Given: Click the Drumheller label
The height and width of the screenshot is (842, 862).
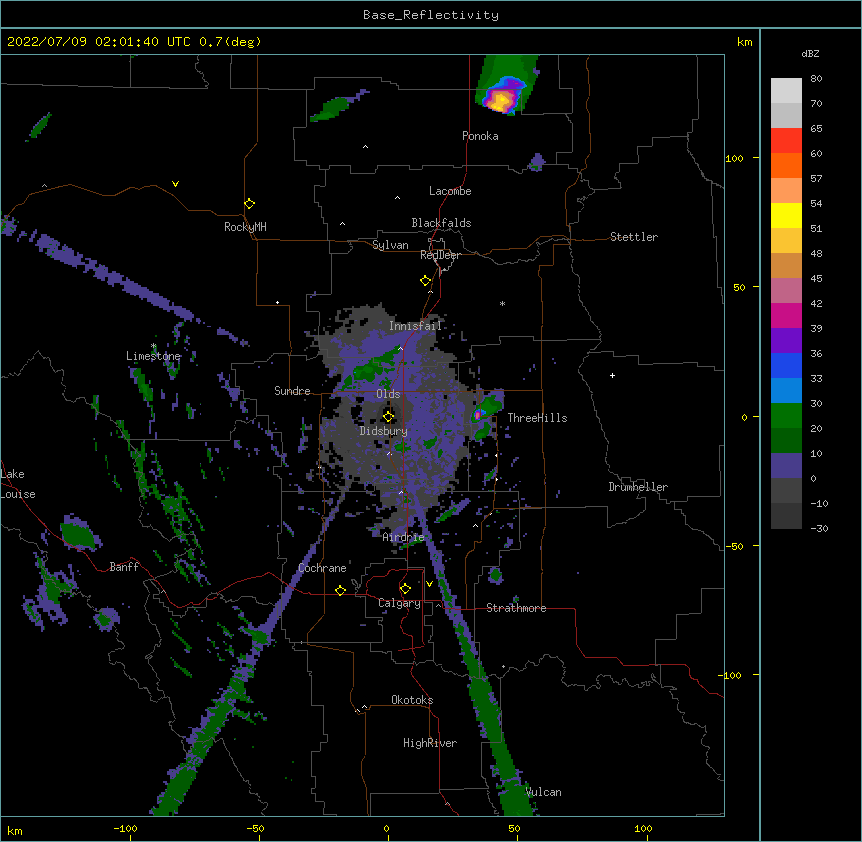Looking at the screenshot, I should tap(638, 487).
